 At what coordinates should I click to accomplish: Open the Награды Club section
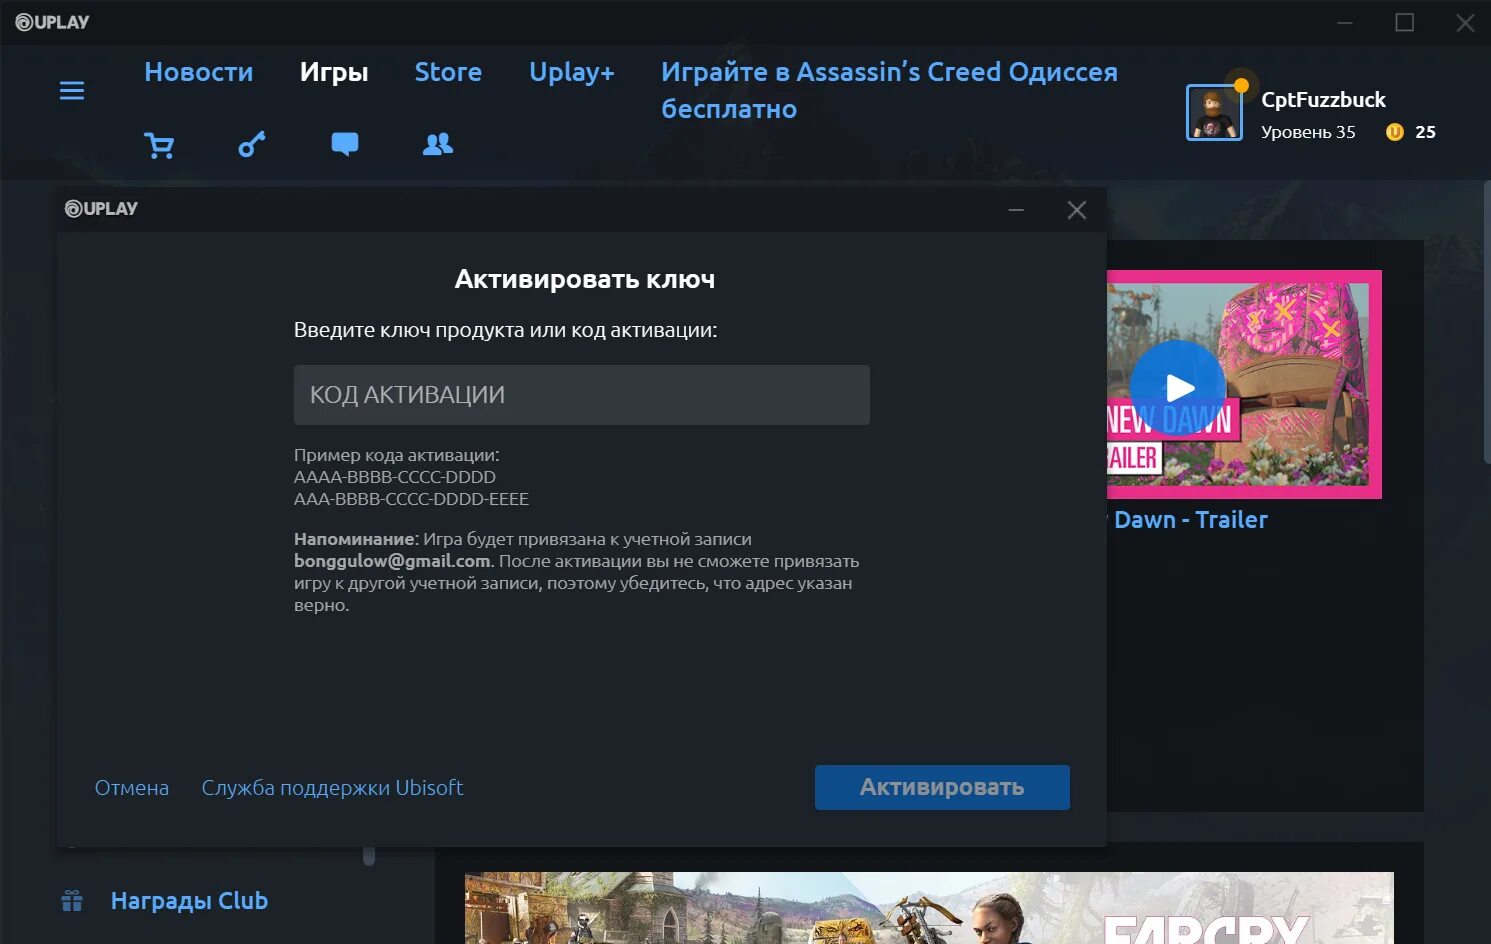(x=189, y=901)
